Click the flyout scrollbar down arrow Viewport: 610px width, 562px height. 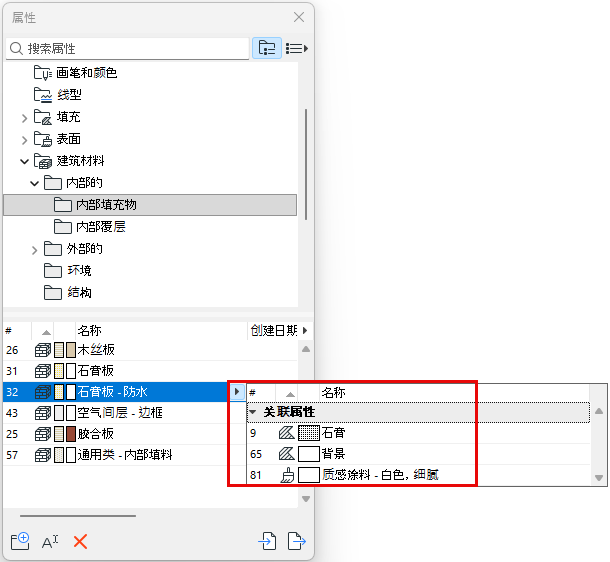click(x=599, y=478)
